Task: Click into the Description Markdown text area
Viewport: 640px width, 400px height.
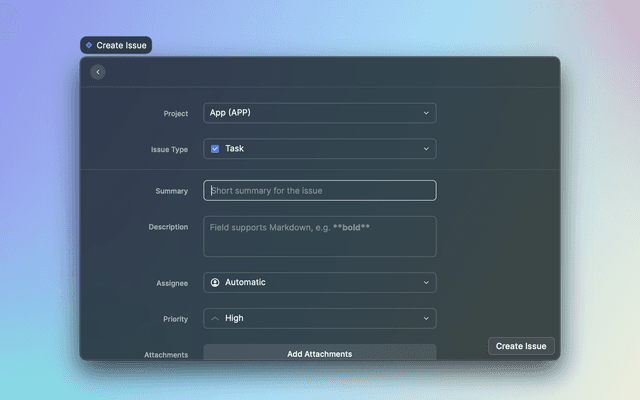Action: click(319, 237)
